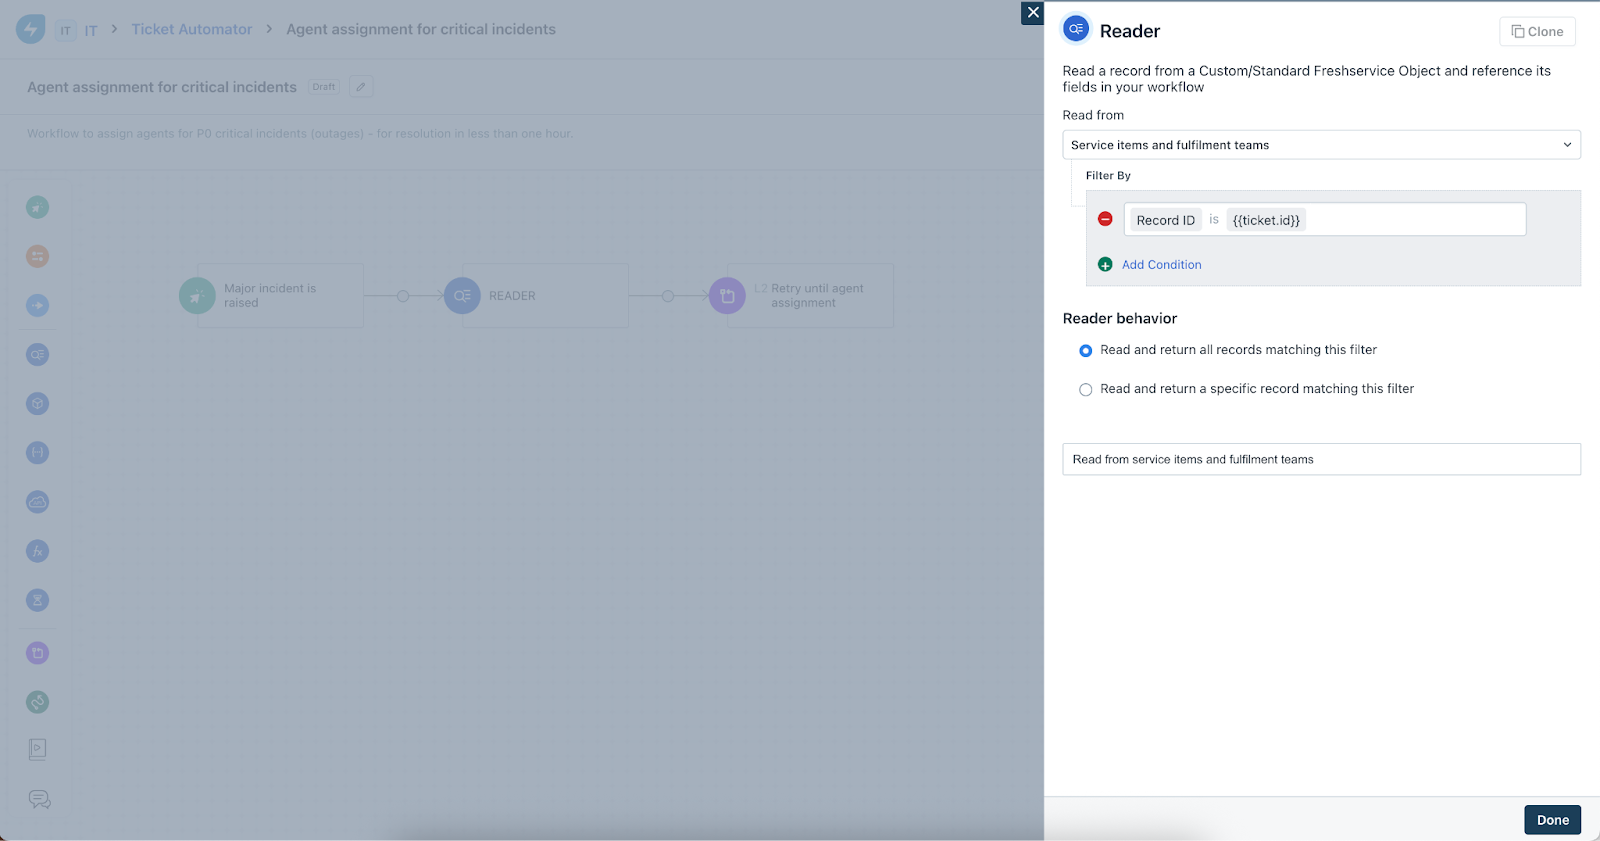The width and height of the screenshot is (1600, 841).
Task: Click the cloud web request icon in sidebar
Action: click(37, 501)
